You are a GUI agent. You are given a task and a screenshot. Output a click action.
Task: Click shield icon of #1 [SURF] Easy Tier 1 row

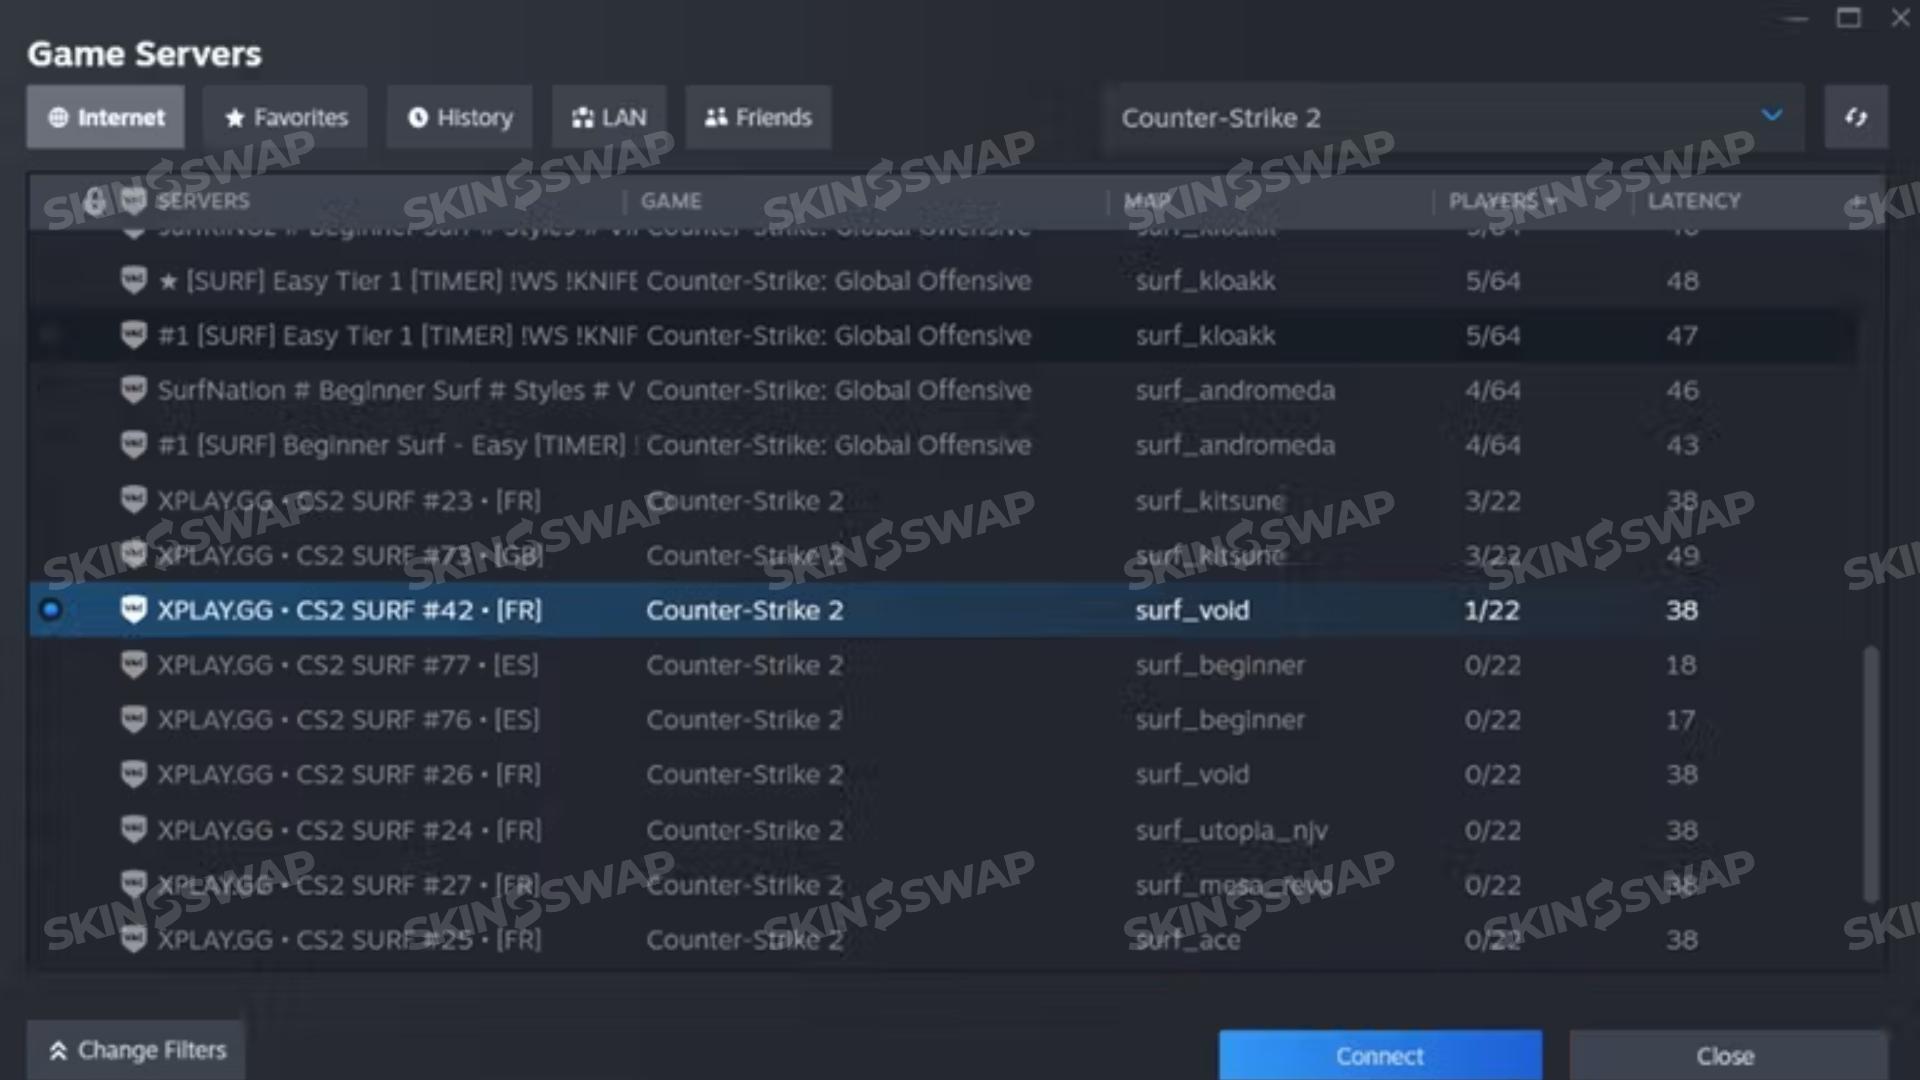(133, 336)
